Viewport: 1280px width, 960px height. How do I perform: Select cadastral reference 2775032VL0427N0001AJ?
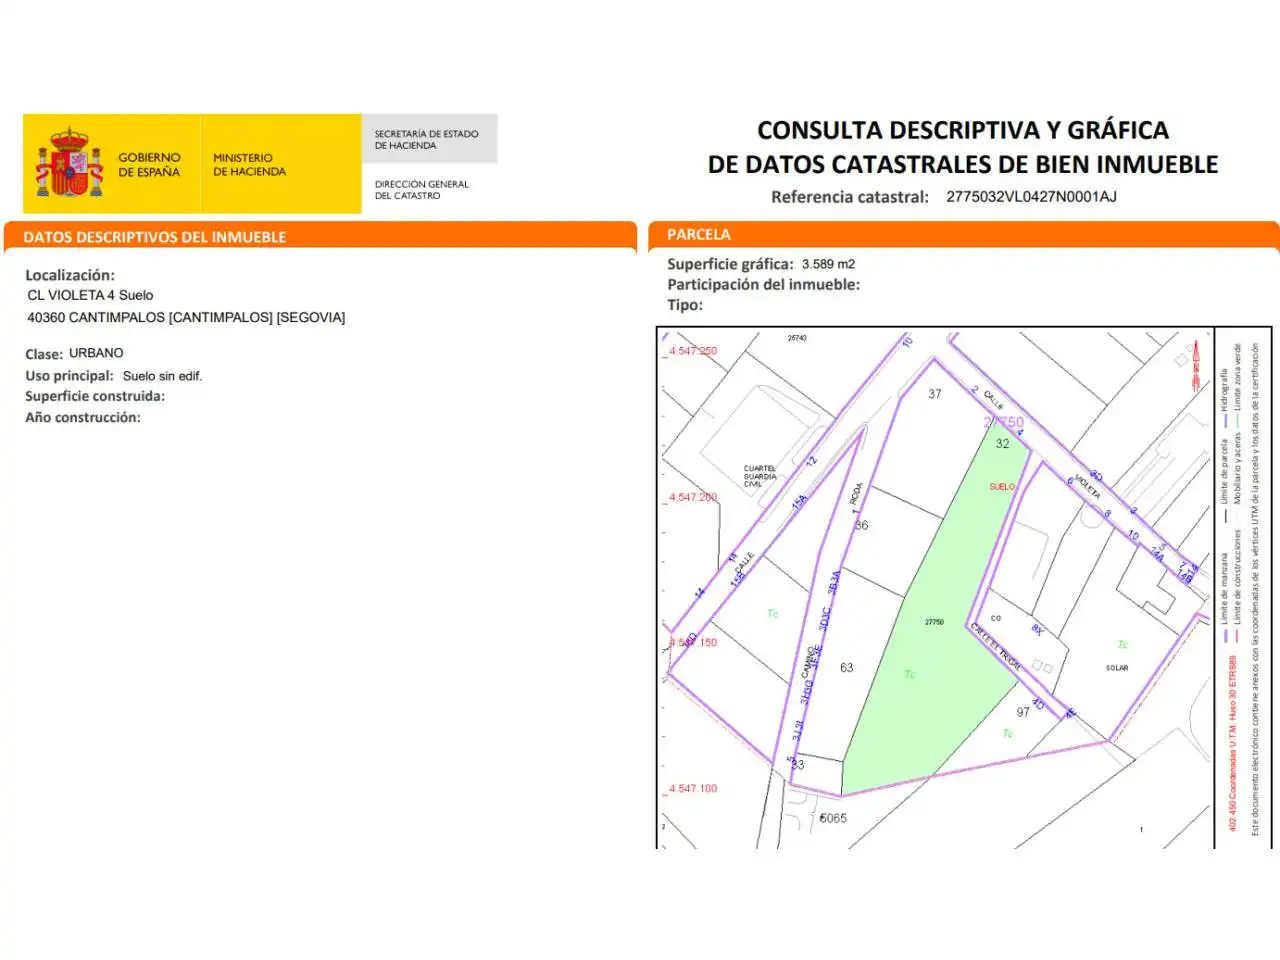click(x=1031, y=196)
